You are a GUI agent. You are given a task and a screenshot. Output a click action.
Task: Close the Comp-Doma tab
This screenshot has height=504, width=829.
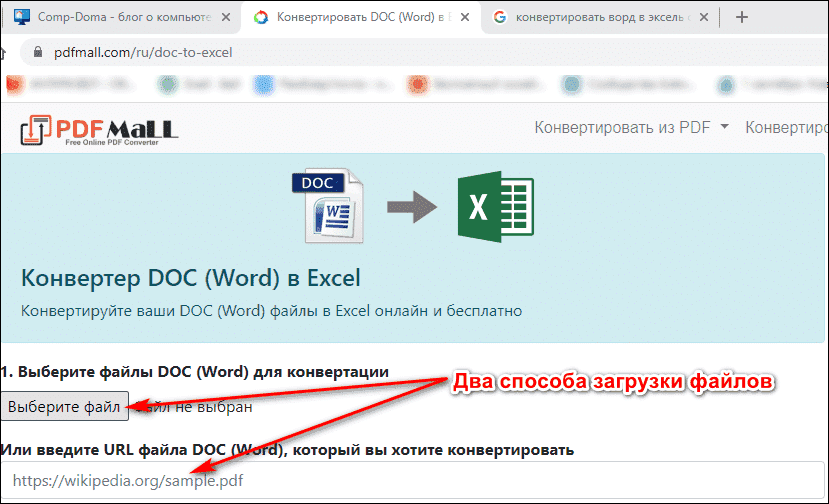[226, 17]
